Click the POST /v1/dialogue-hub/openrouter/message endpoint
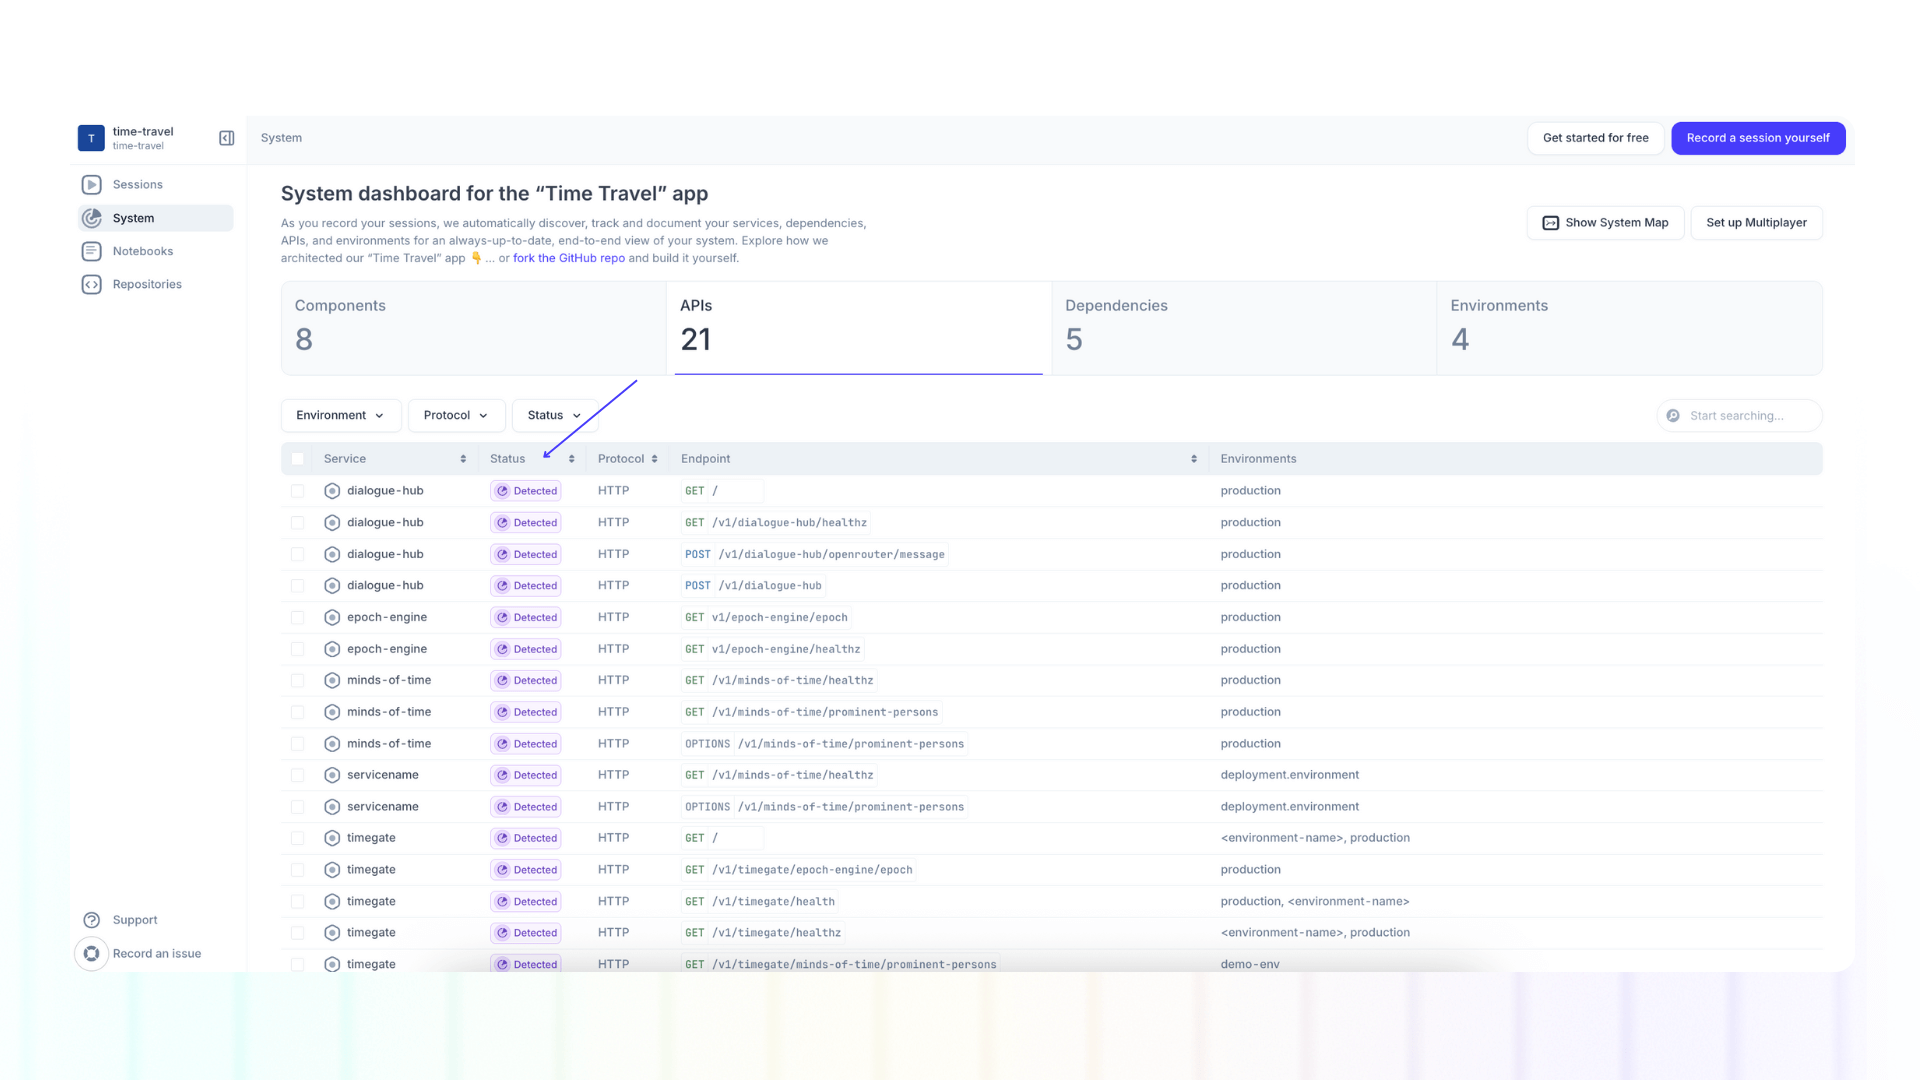Viewport: 1920px width, 1080px height. tap(814, 555)
